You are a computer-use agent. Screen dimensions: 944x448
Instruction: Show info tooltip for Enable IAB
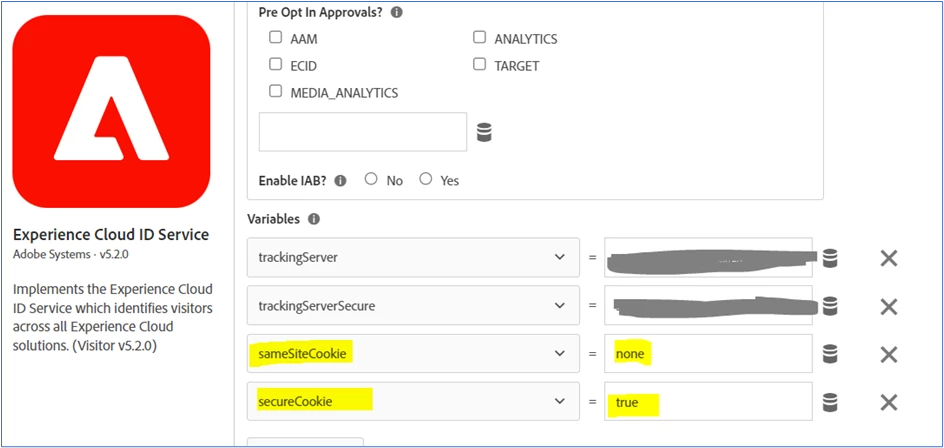340,181
